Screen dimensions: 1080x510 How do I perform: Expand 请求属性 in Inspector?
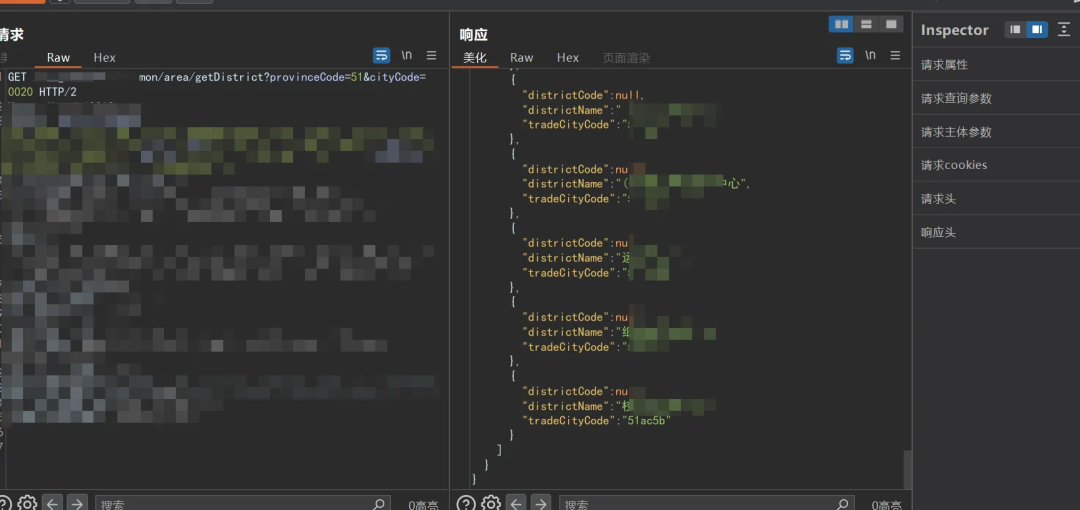pos(996,65)
